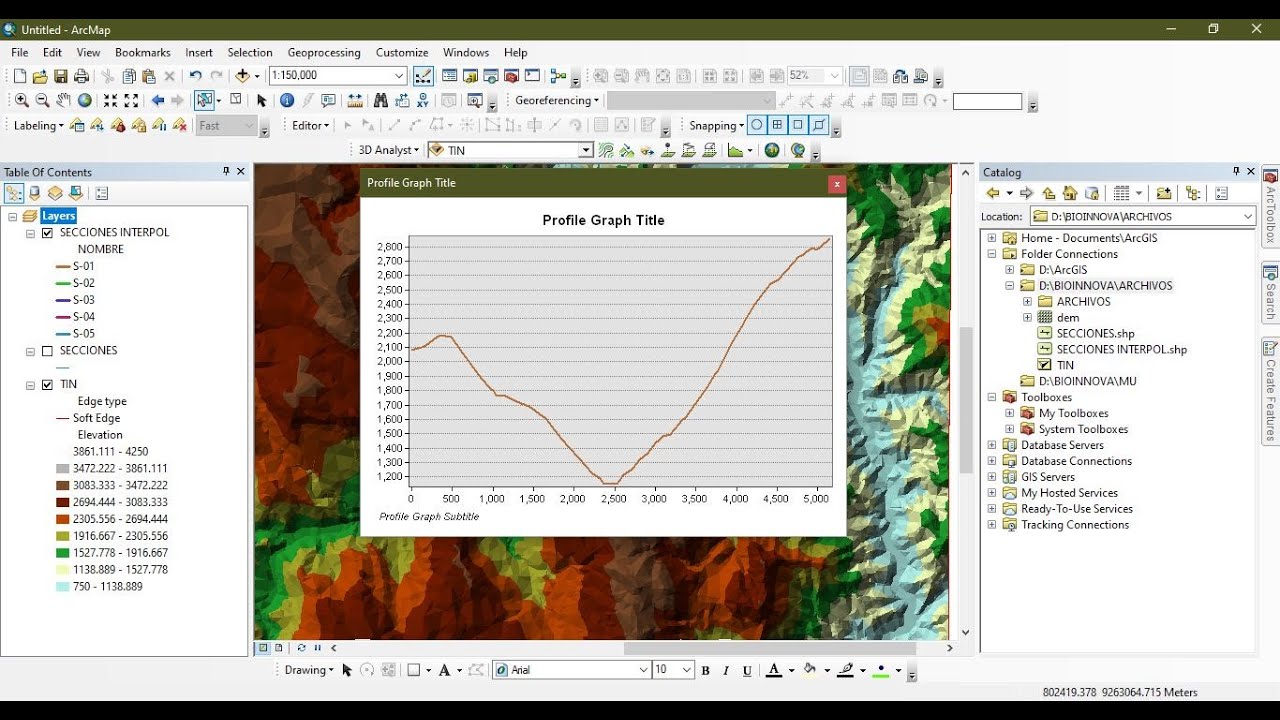Select the Pan hand tool
1280x720 pixels.
coord(64,101)
